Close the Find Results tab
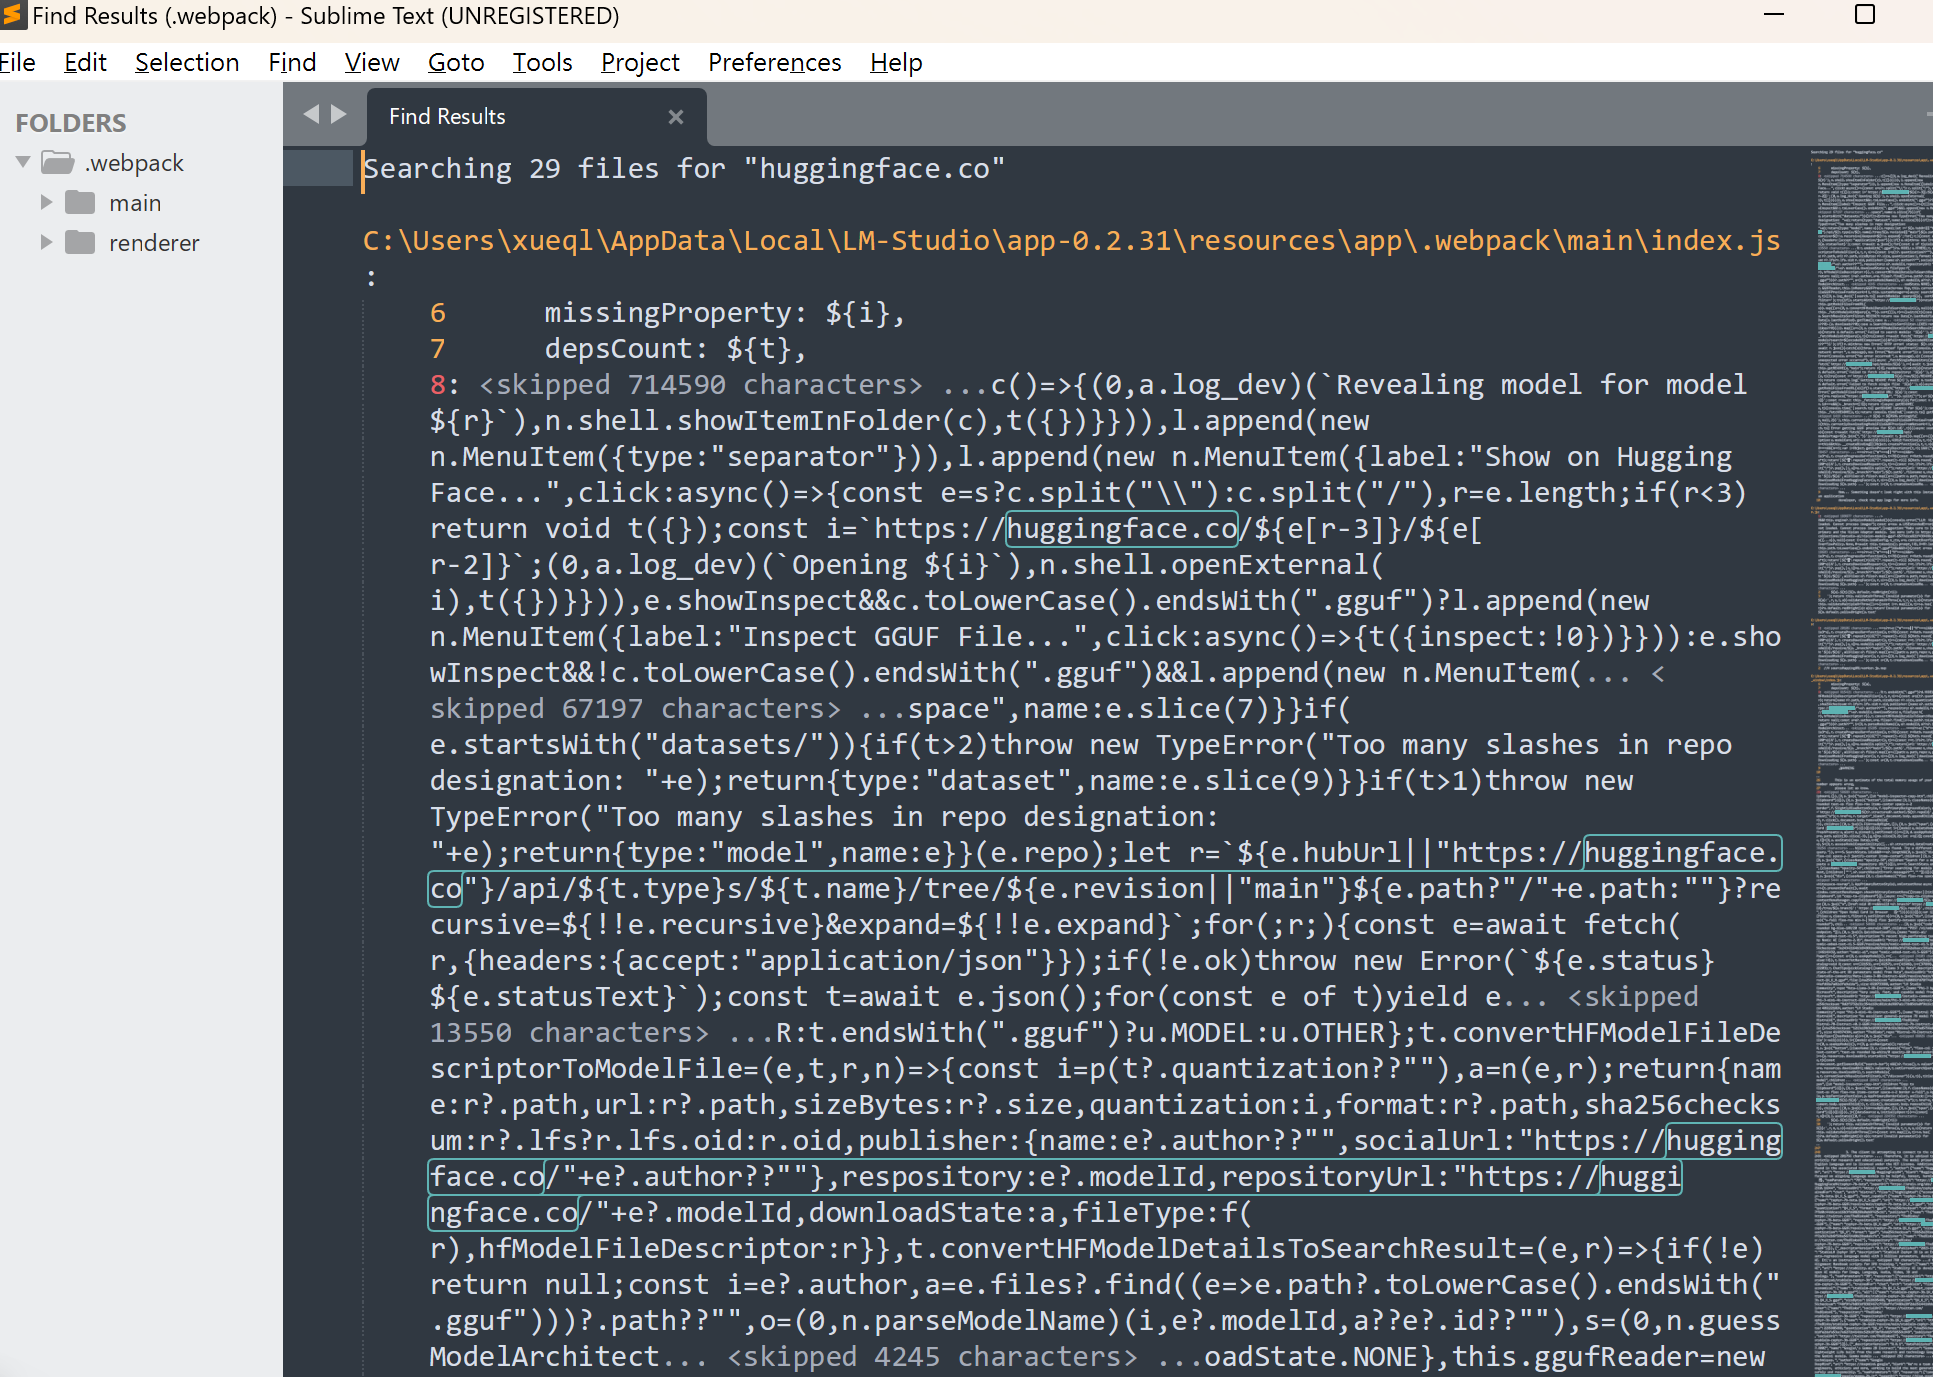Viewport: 1933px width, 1377px height. [675, 115]
